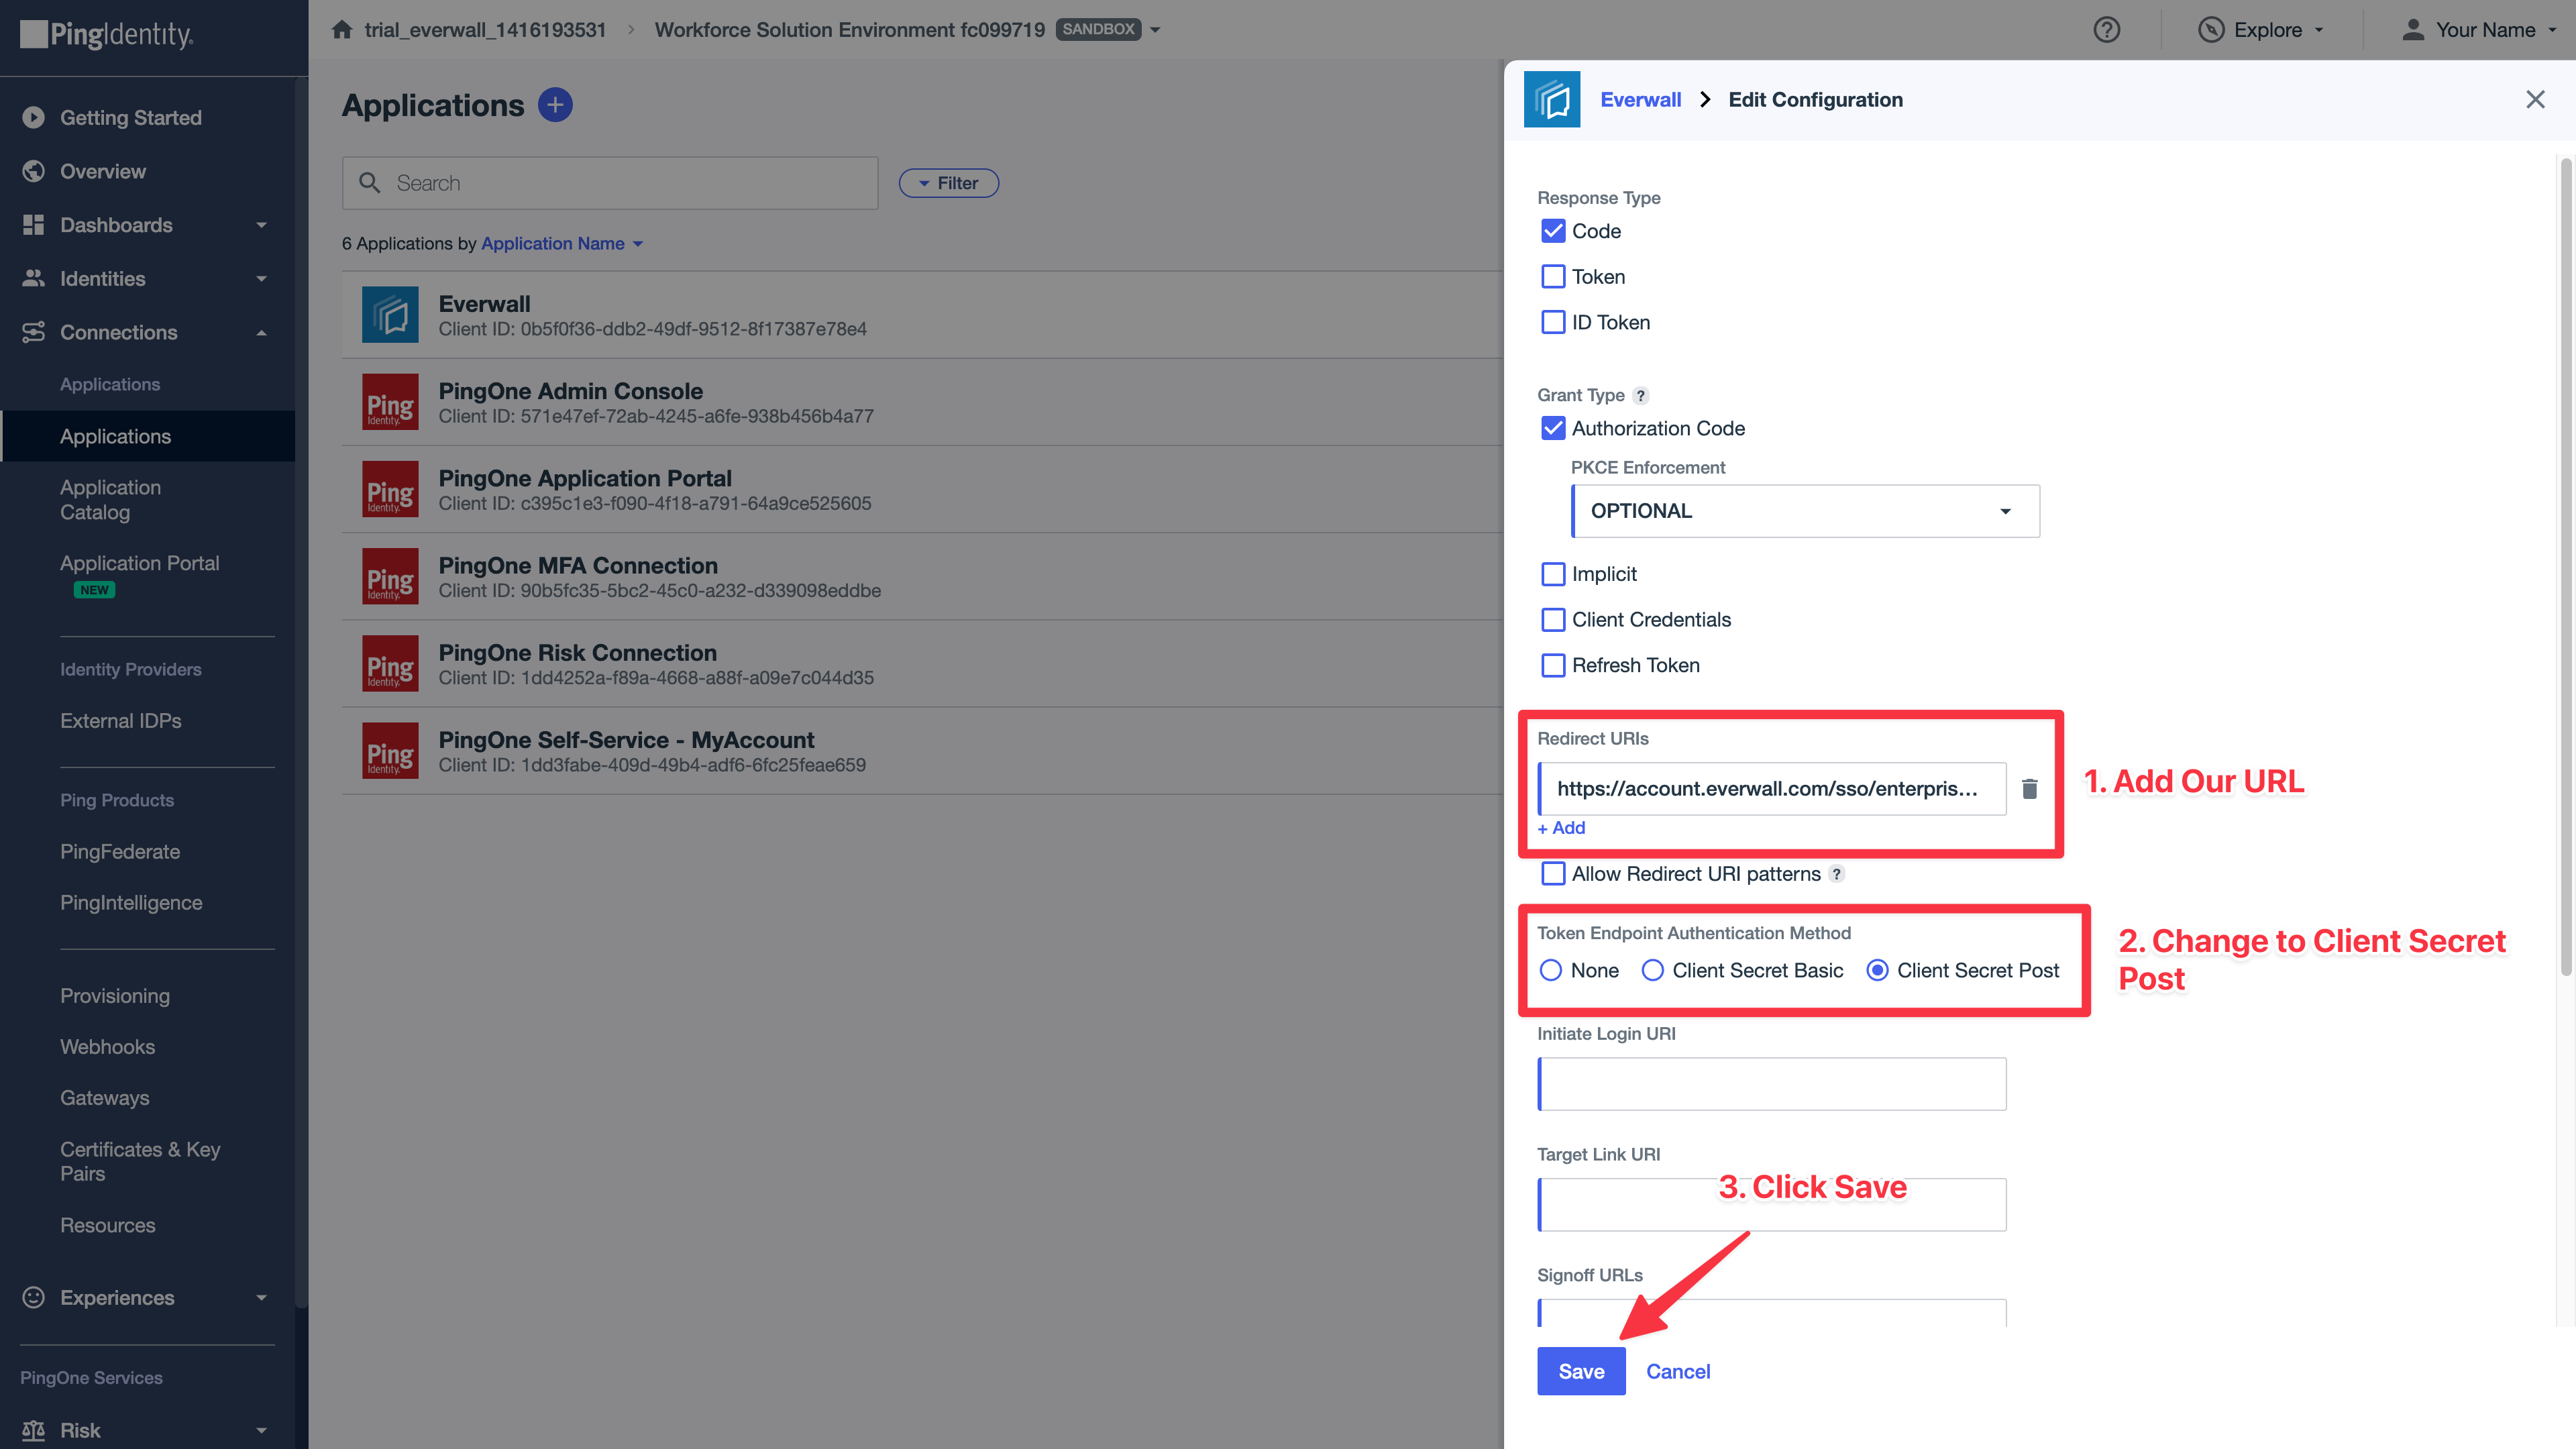
Task: Change sort by Application Name
Action: pyautogui.click(x=562, y=243)
